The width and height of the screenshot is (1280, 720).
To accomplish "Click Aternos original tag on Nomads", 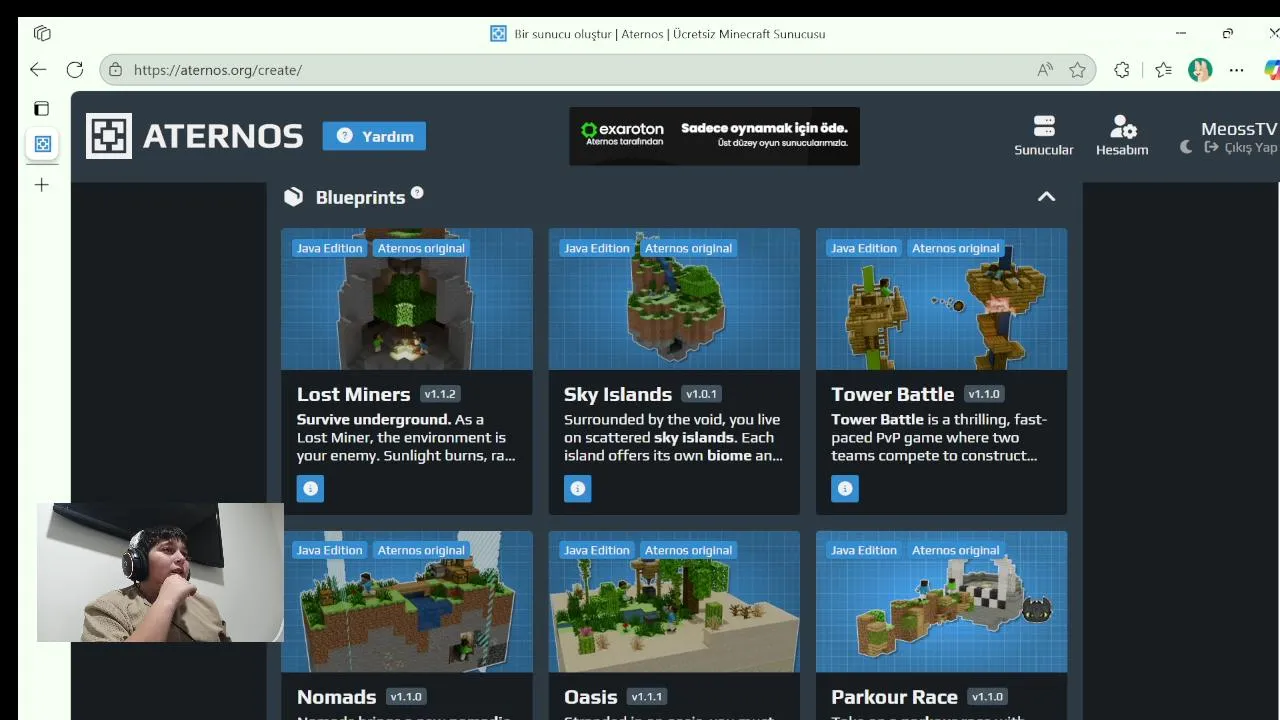I will pos(421,550).
